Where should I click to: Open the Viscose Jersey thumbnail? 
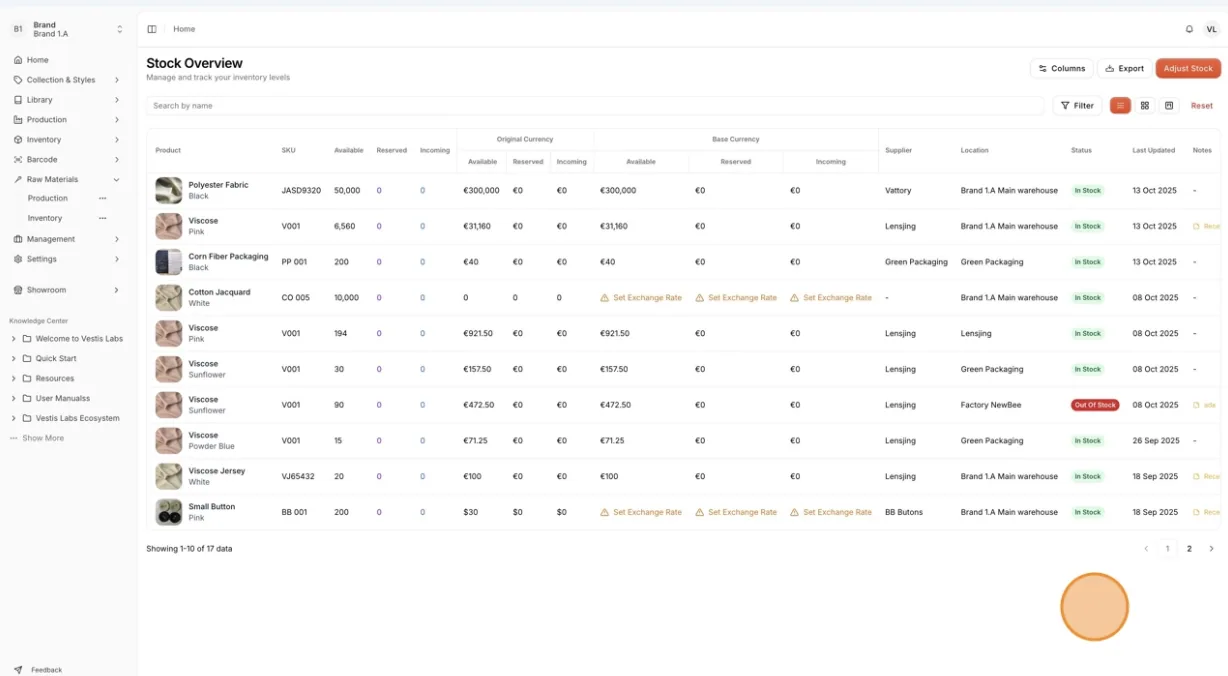coord(169,476)
